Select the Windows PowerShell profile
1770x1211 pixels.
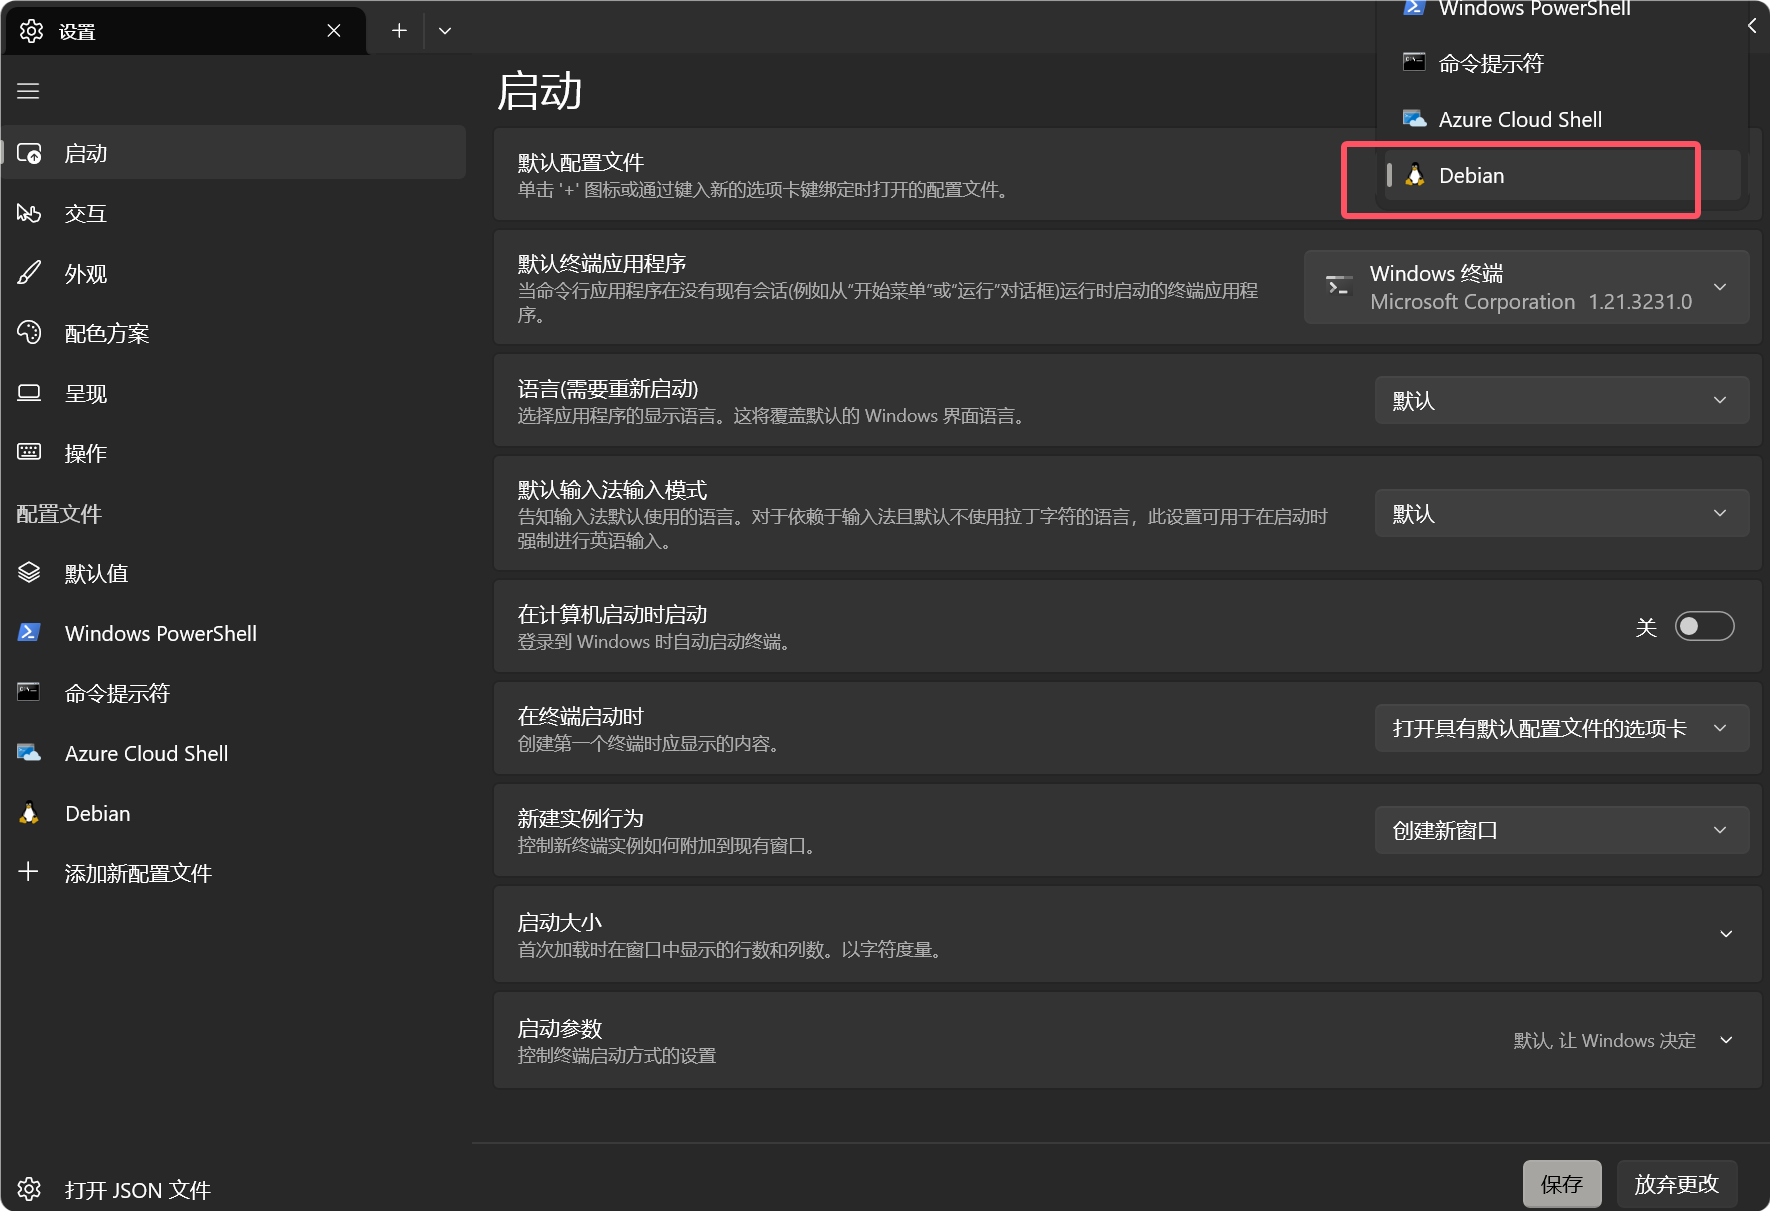click(160, 632)
